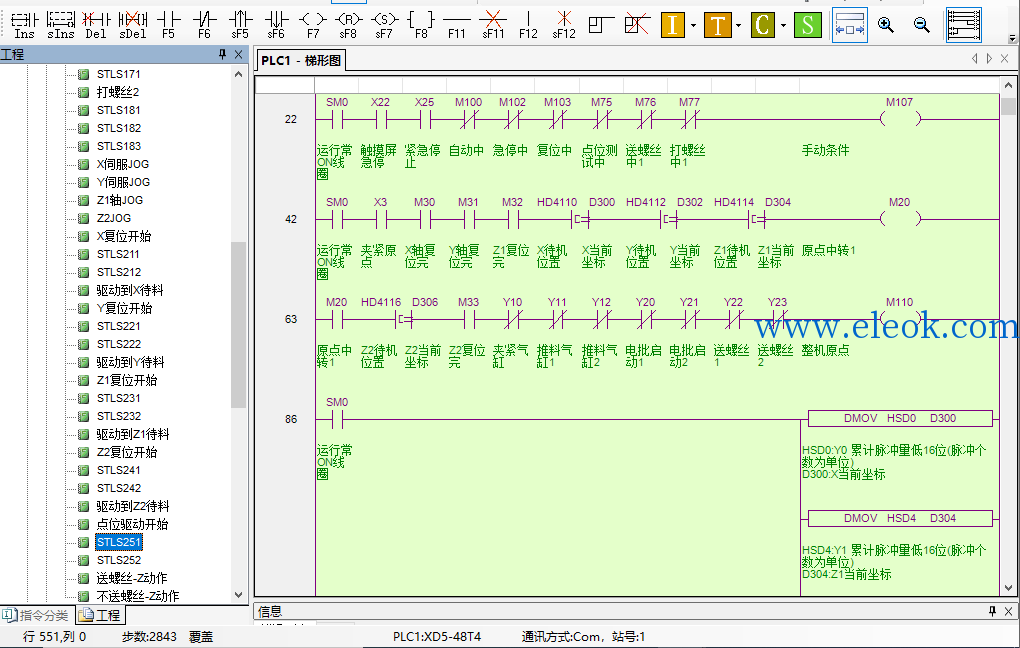Select the PLC1 - 梯形图 tab
This screenshot has width=1020, height=648.
pos(301,61)
